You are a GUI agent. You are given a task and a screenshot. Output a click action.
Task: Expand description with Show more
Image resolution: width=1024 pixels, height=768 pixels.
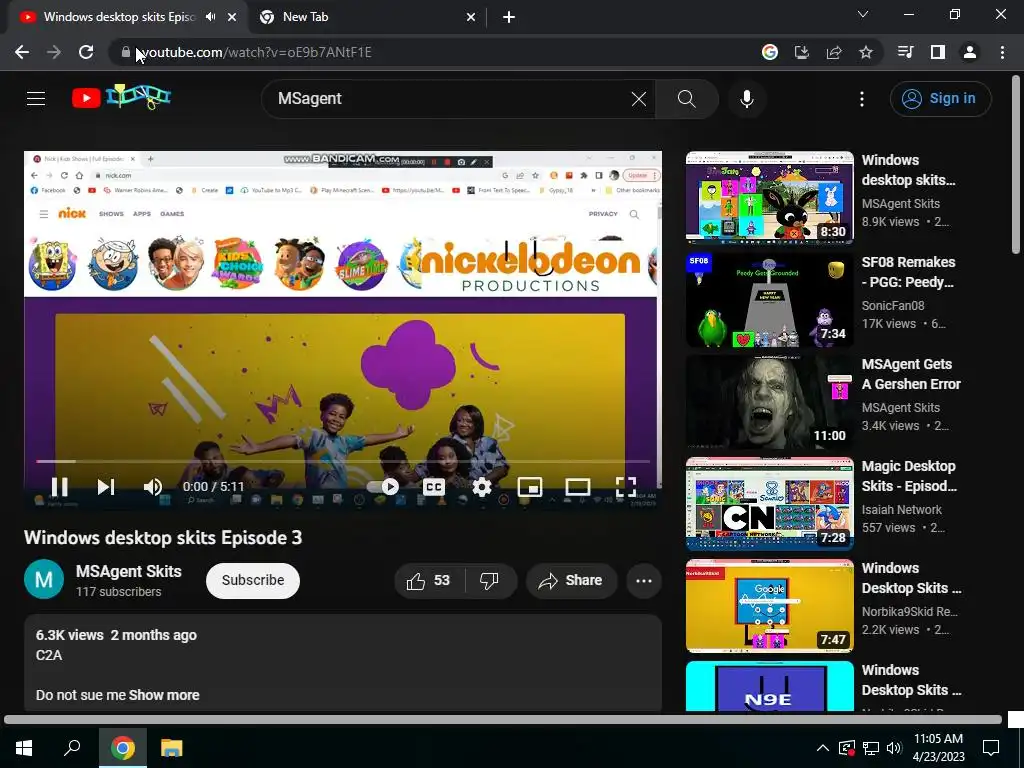pos(164,695)
